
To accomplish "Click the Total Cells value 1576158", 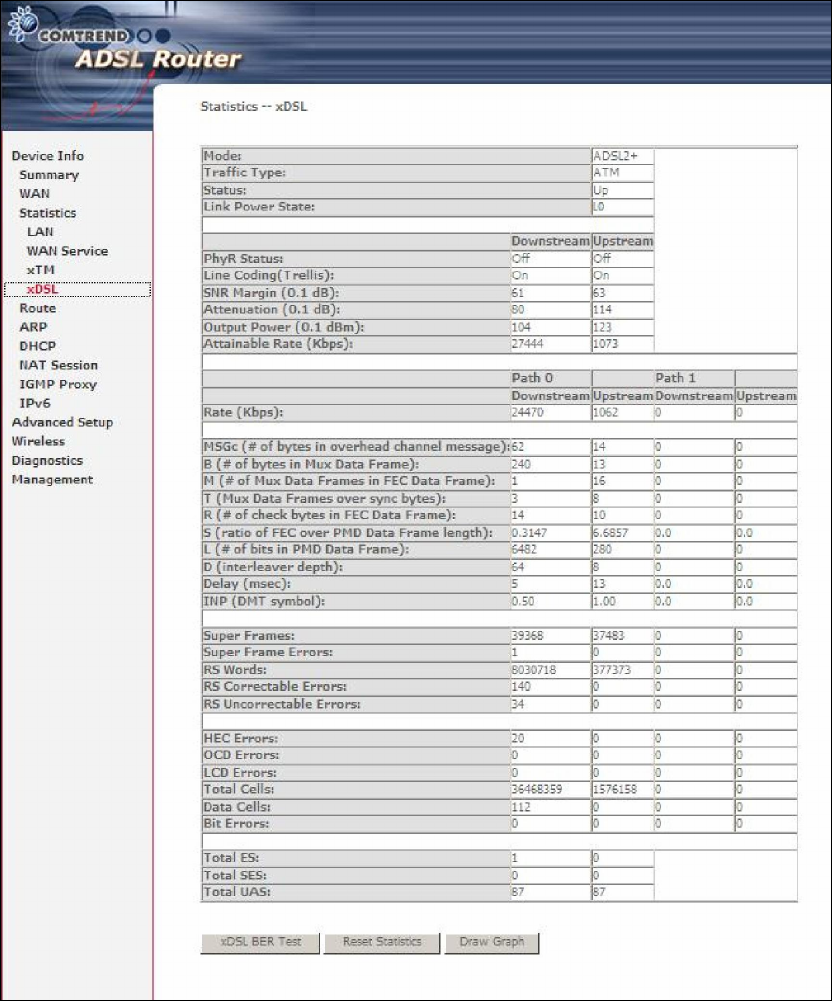I will [x=616, y=790].
